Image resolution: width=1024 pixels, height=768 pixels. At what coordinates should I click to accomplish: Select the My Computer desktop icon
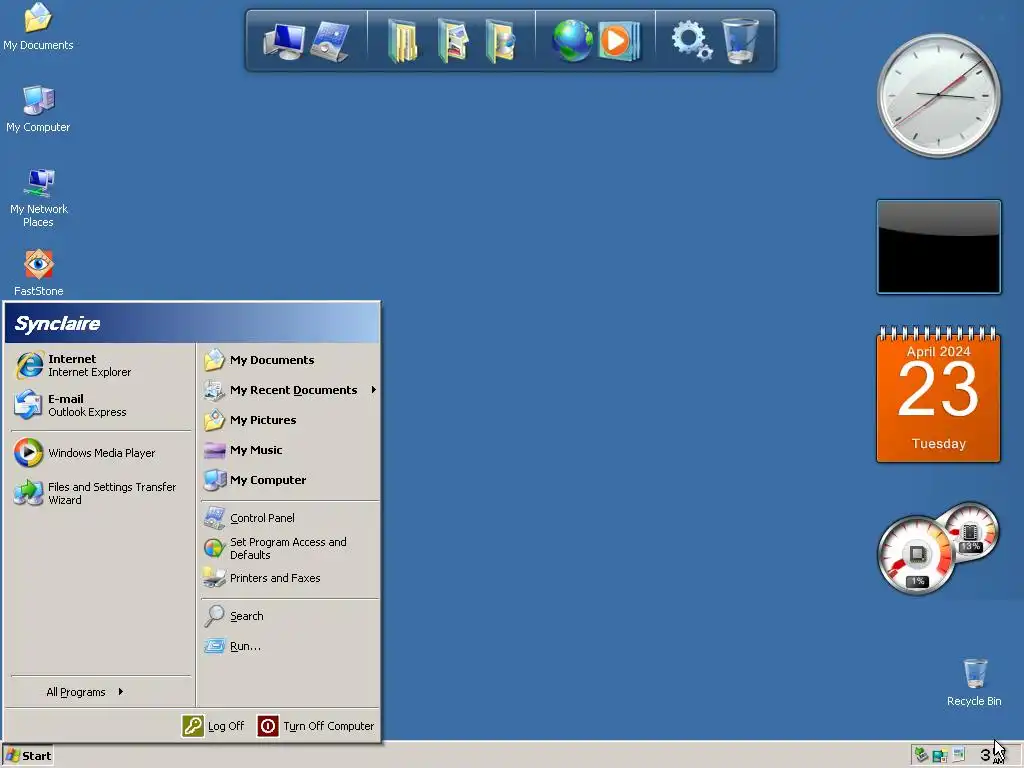38,109
